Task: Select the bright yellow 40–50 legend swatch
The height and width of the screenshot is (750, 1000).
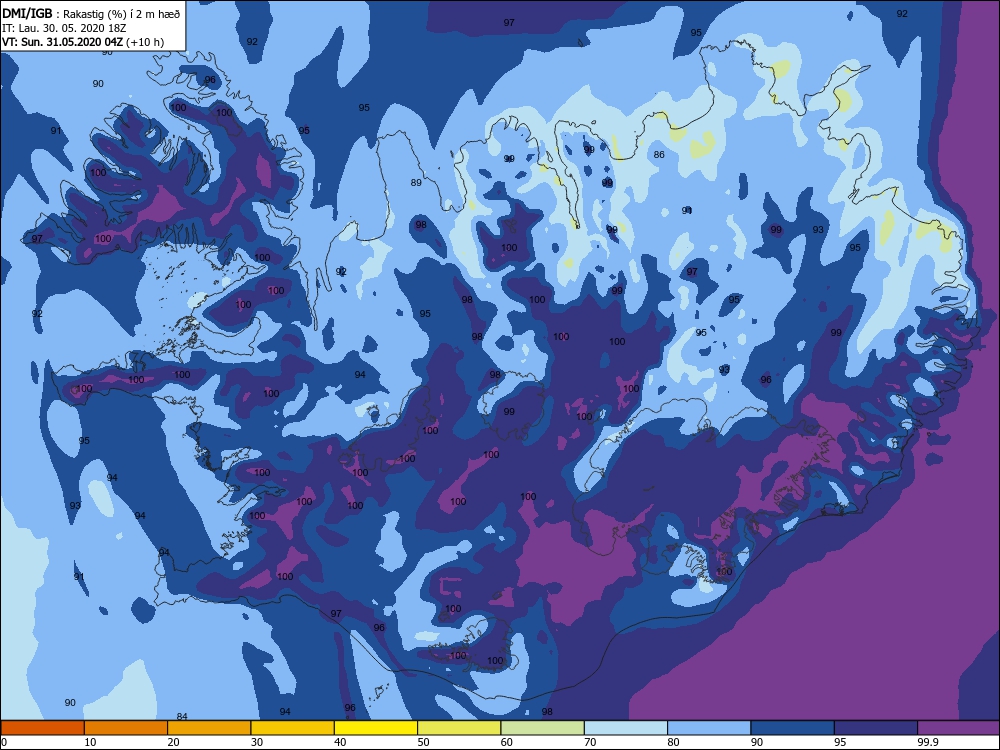Action: tap(376, 728)
